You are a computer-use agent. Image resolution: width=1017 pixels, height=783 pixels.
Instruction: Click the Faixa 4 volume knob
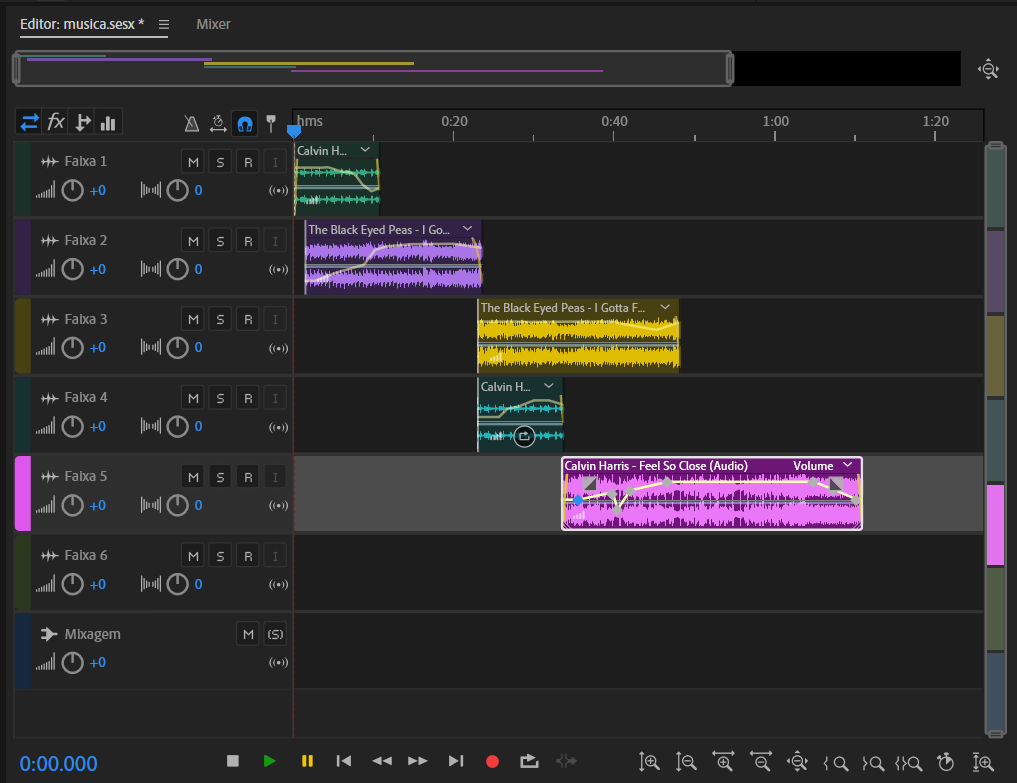[x=72, y=427]
